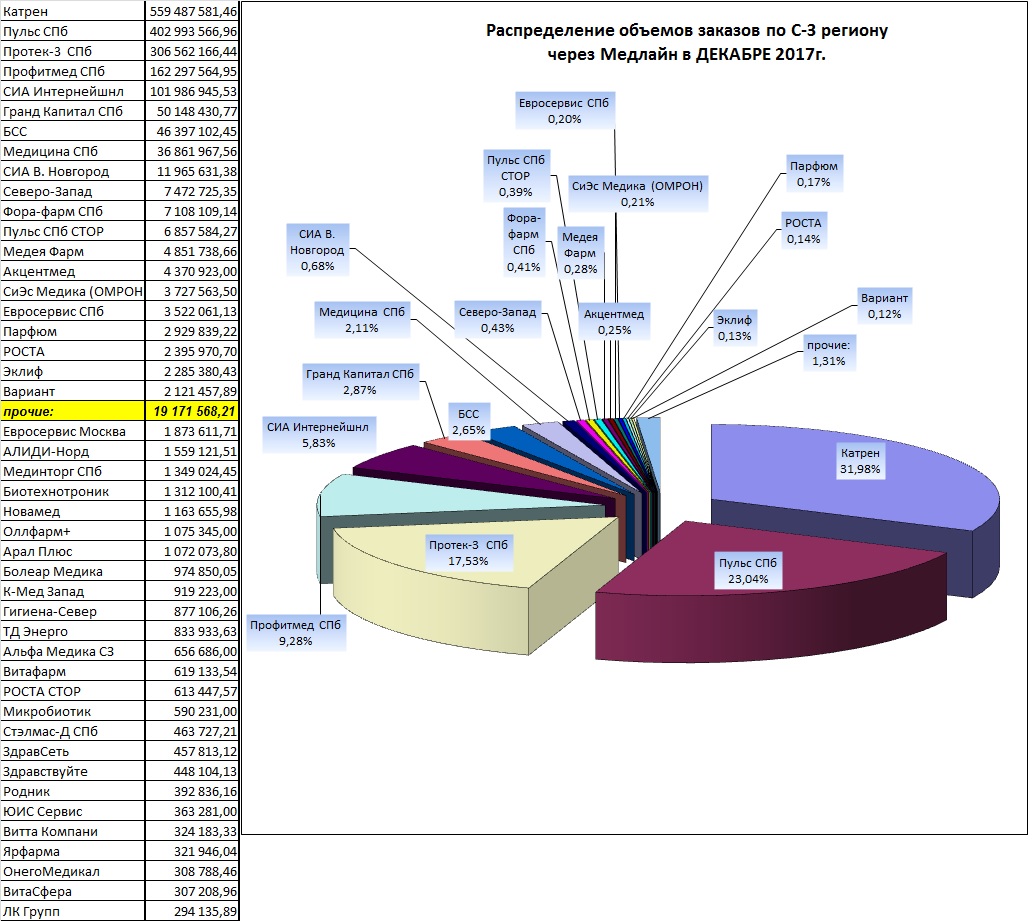1035x921 pixels.
Task: Click the 'СИА В. Новгород 0,68%' chart label
Action: [x=317, y=250]
